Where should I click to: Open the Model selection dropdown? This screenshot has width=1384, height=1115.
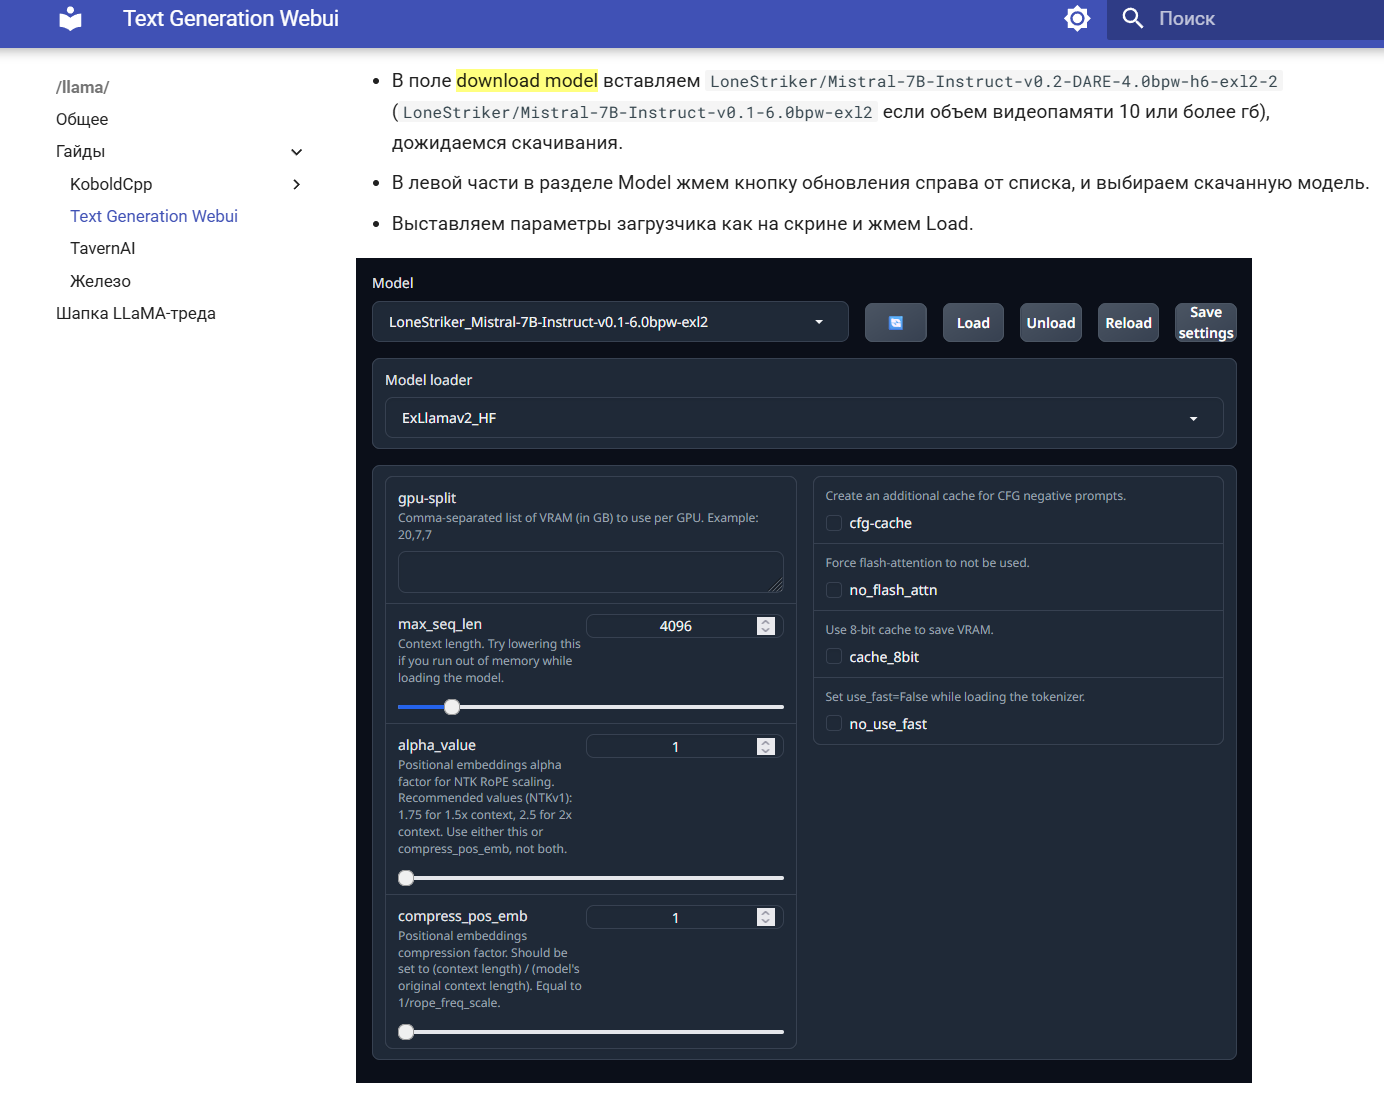pos(610,322)
